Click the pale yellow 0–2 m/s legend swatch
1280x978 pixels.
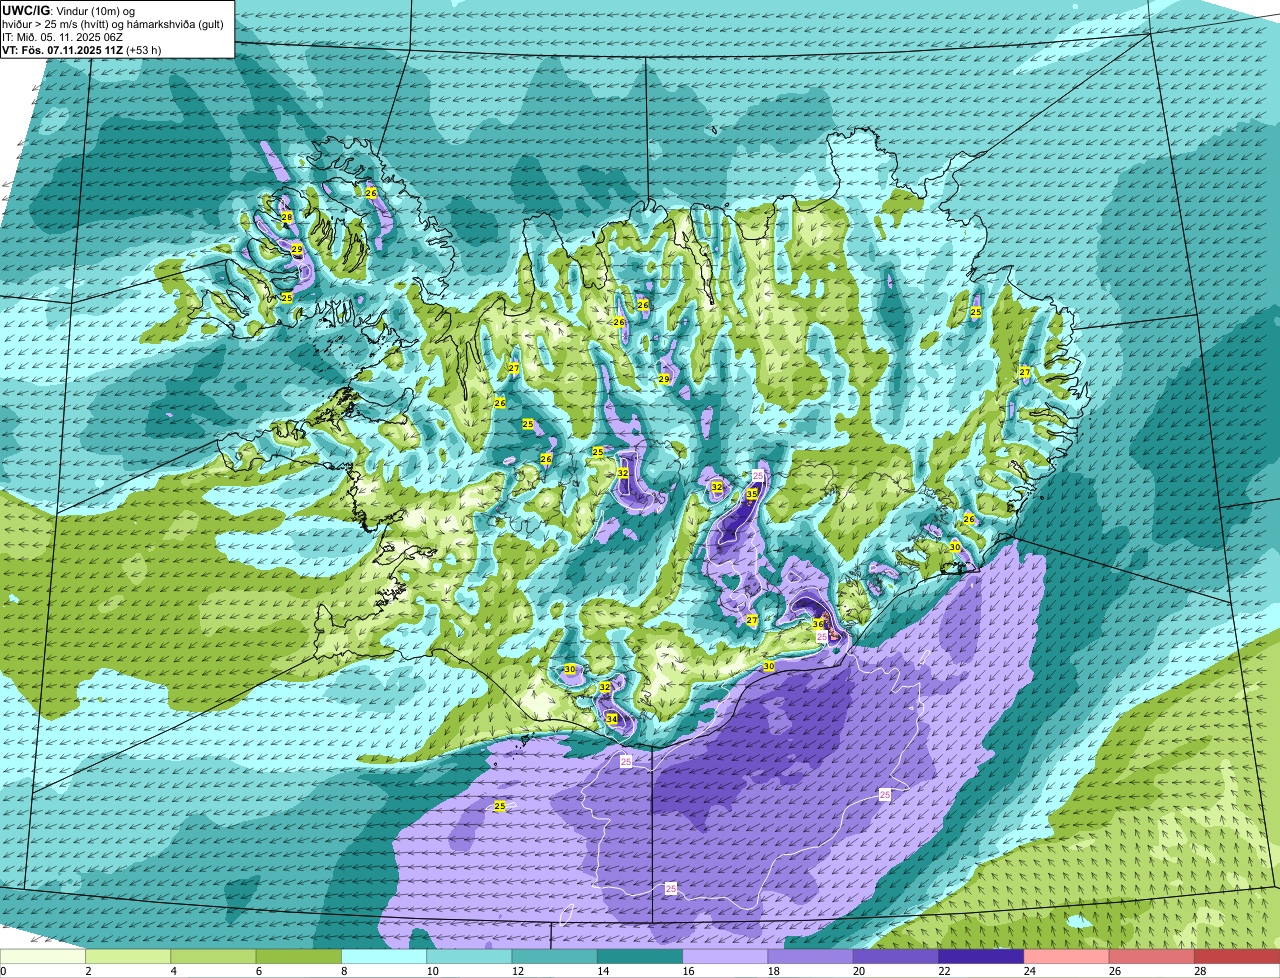(43, 956)
